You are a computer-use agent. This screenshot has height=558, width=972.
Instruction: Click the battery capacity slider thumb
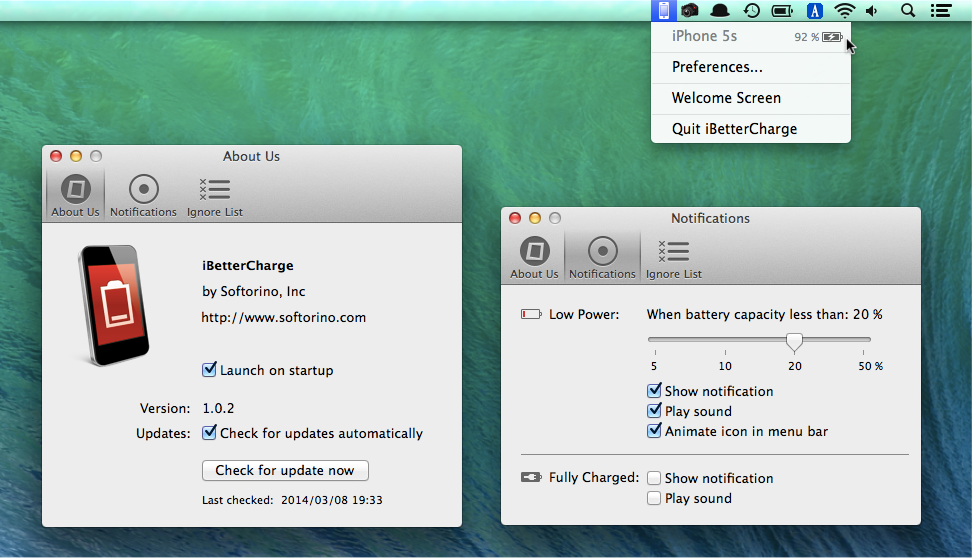pyautogui.click(x=794, y=342)
